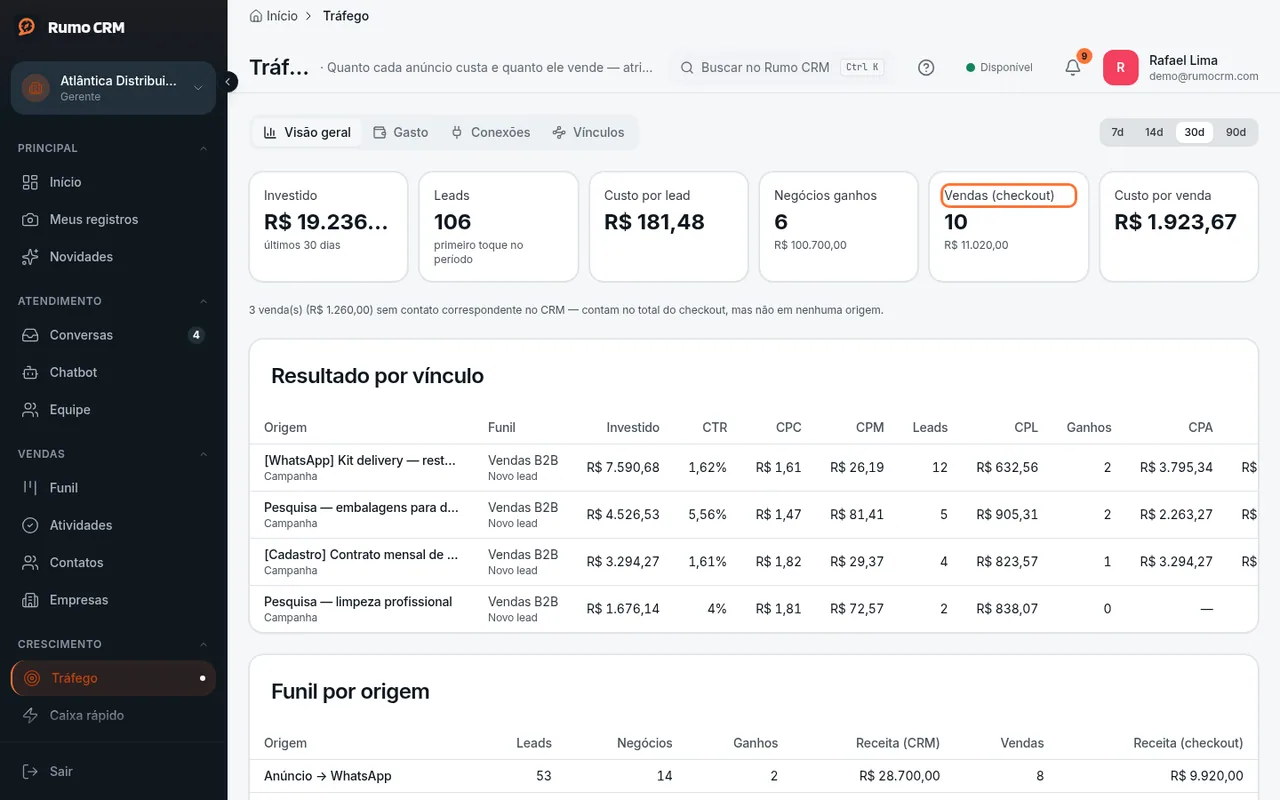
Task: Click the Contatos icon in the sidebar
Action: pyautogui.click(x=31, y=563)
